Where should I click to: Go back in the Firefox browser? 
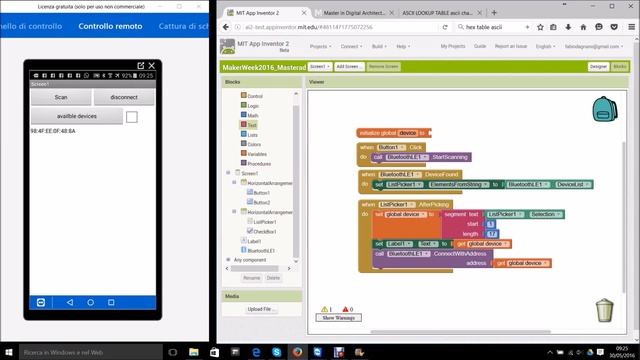226,27
